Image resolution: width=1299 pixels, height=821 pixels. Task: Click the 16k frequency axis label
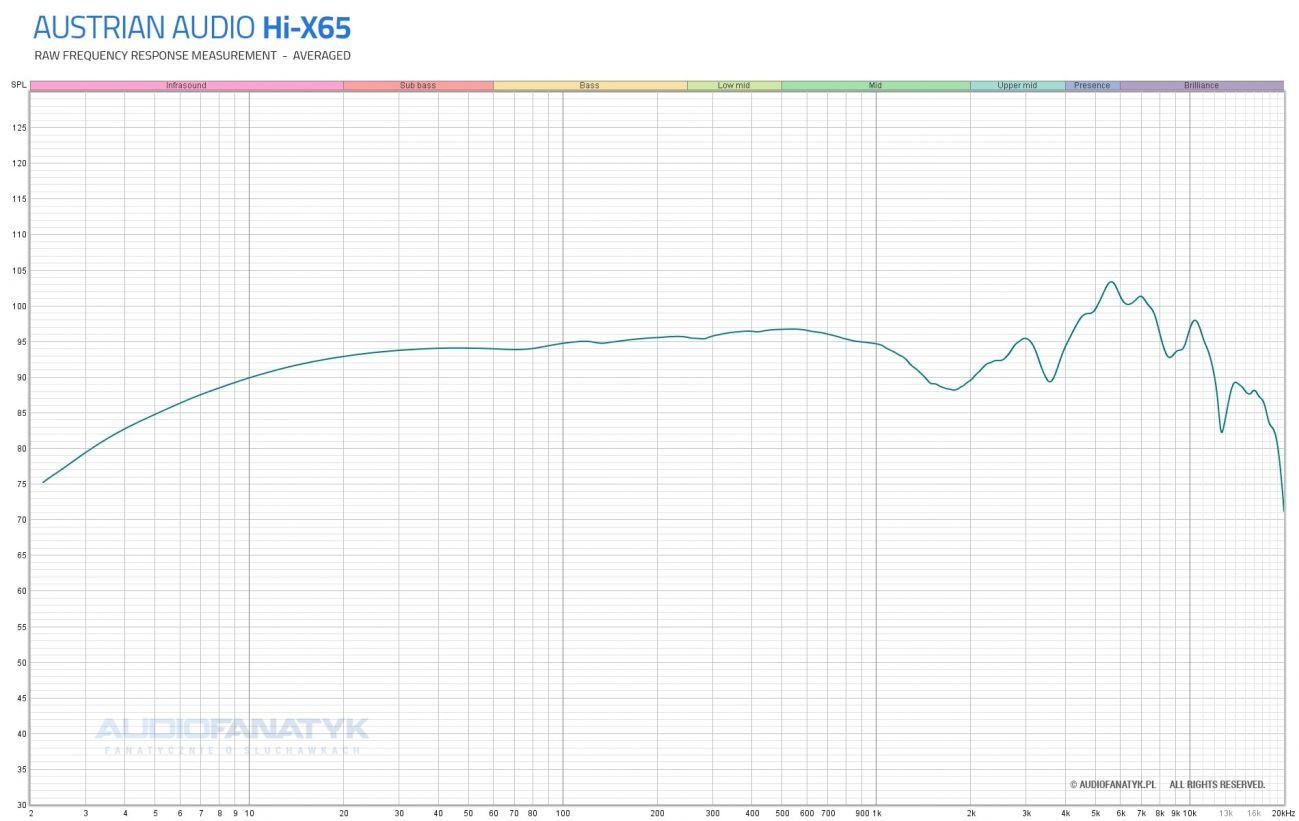1253,814
